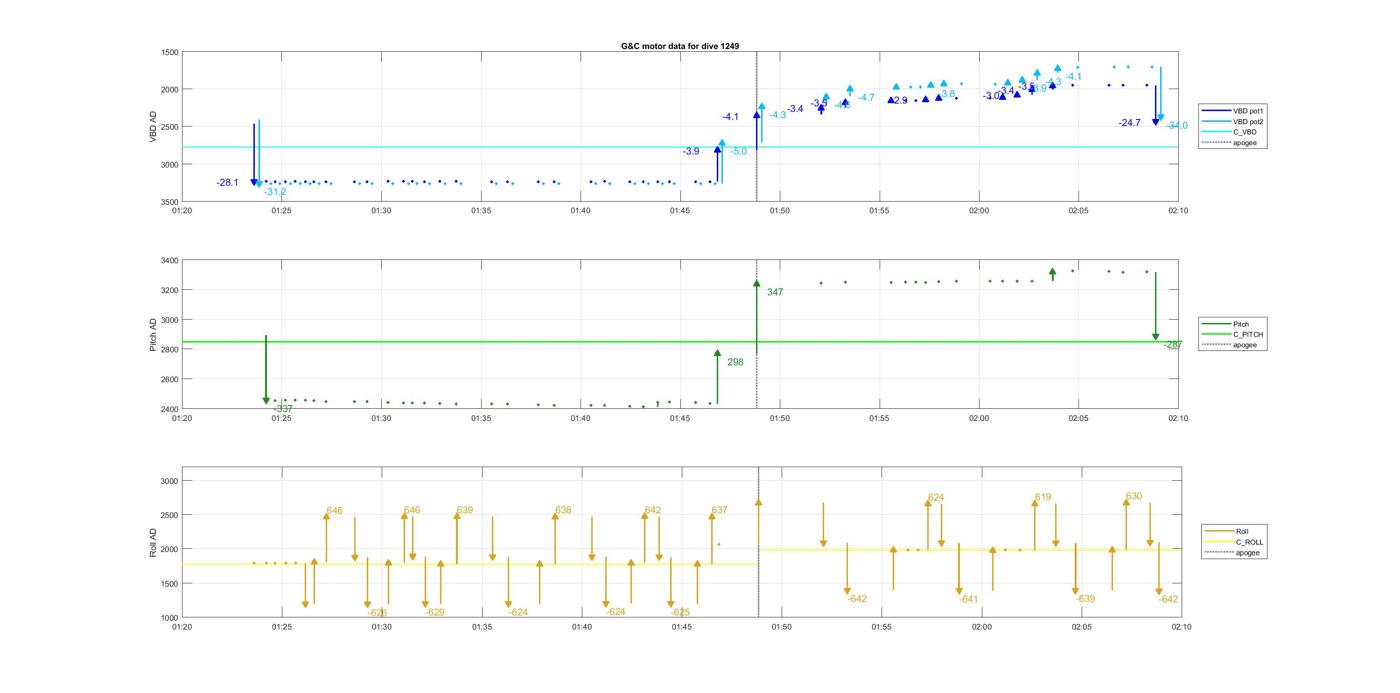Image resolution: width=1400 pixels, height=693 pixels.
Task: Click the "02:10" time tick under VBD plot
Action: pos(1178,211)
